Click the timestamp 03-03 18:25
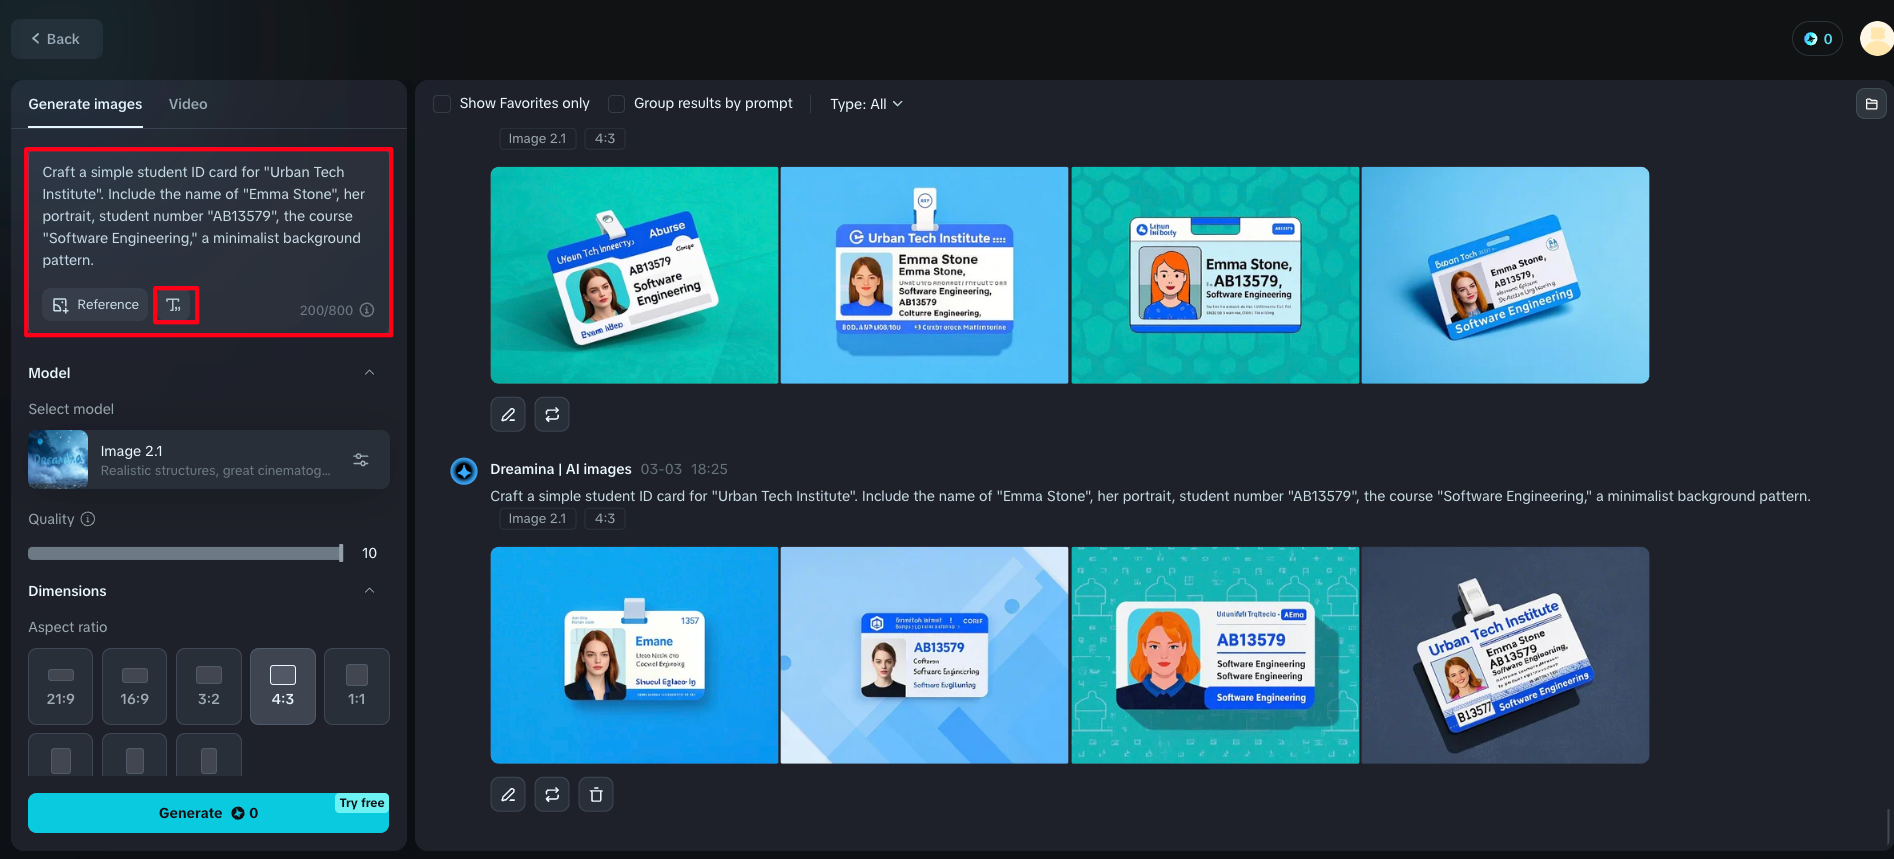Image resolution: width=1894 pixels, height=859 pixels. coord(684,469)
